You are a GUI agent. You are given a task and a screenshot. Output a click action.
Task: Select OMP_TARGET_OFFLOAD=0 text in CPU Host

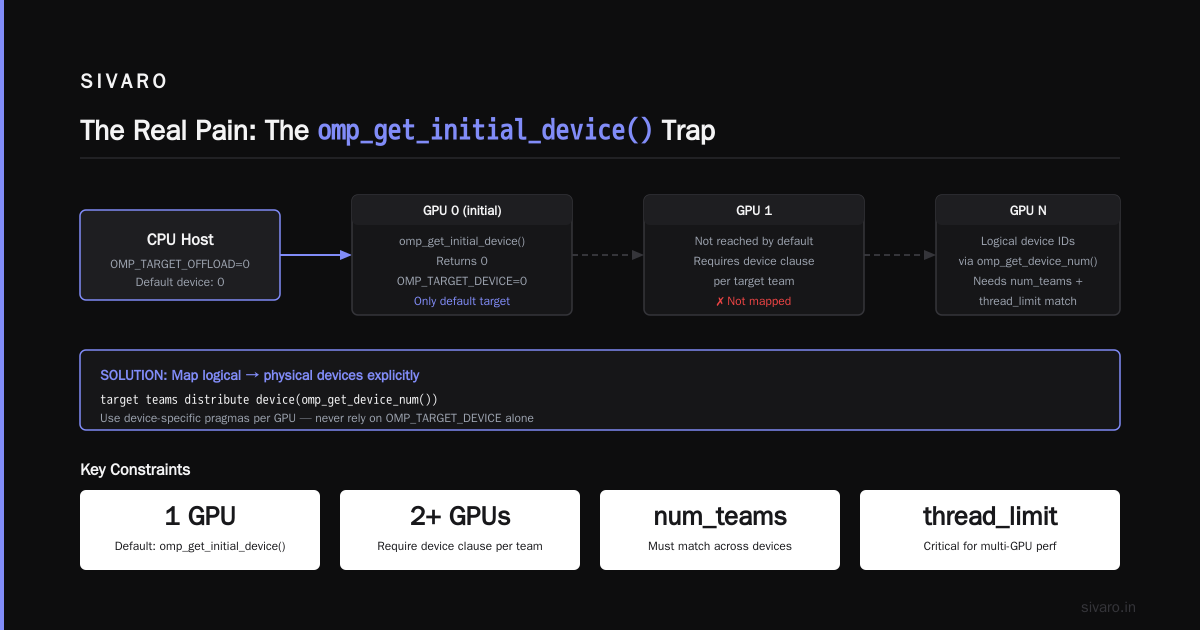click(180, 264)
